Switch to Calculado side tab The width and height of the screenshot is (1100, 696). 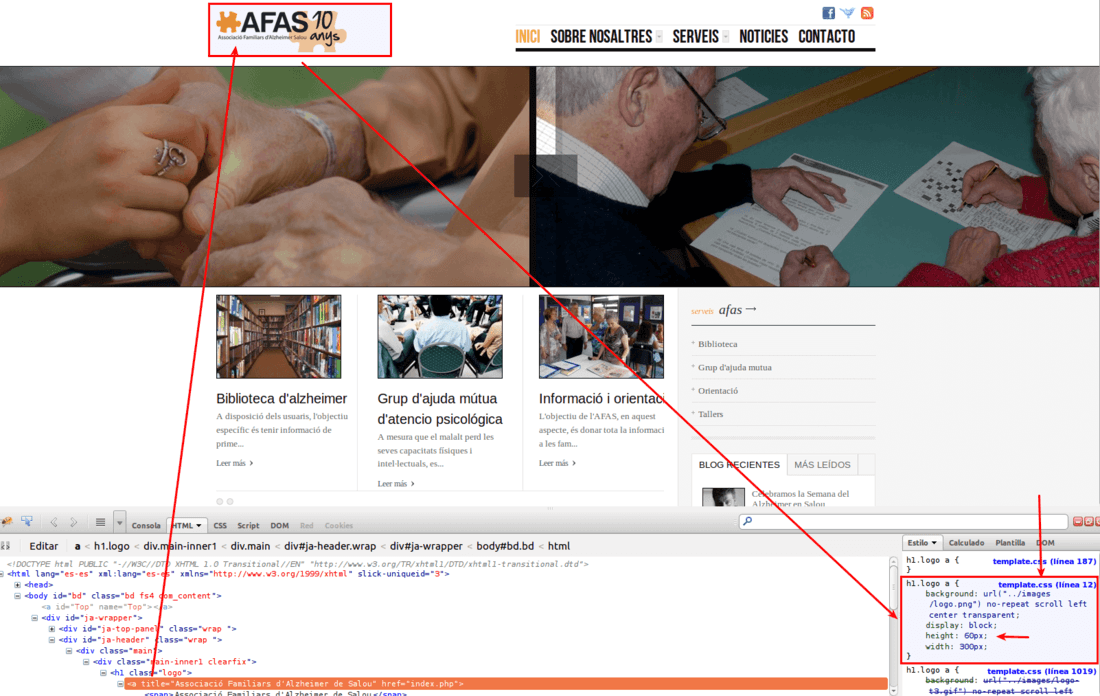966,543
